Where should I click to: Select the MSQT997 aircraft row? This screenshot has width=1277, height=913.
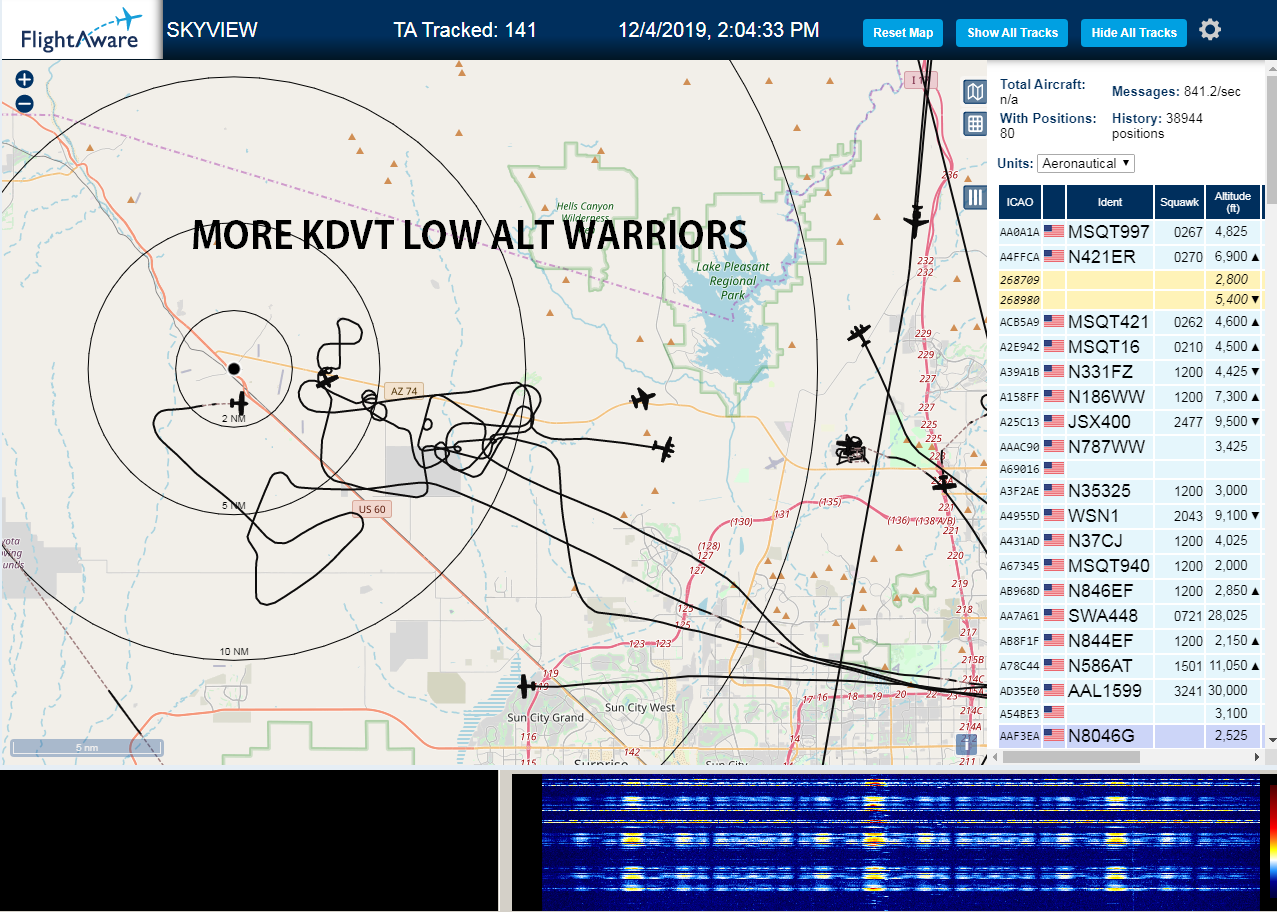[x=1131, y=232]
